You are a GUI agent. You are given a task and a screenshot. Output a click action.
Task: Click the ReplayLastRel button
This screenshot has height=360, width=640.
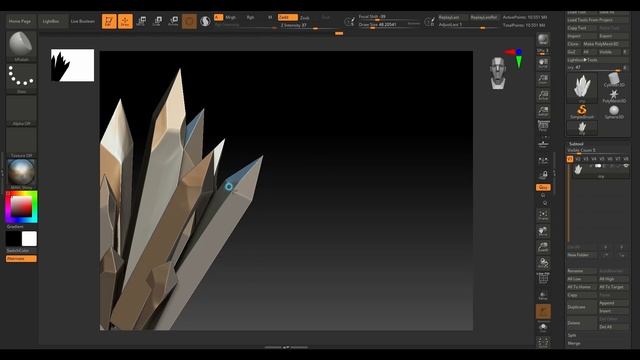(x=483, y=18)
